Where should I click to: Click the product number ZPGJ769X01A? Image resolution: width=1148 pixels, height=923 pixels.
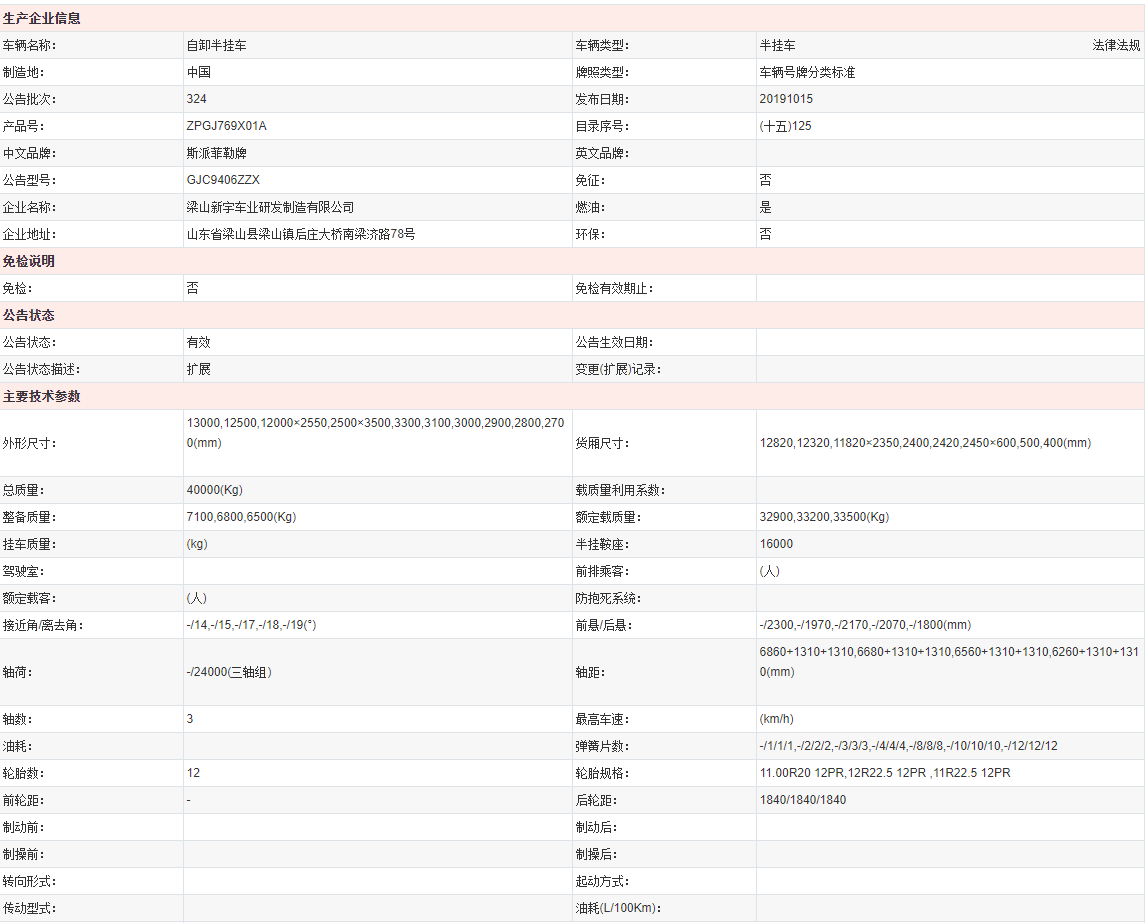(227, 126)
